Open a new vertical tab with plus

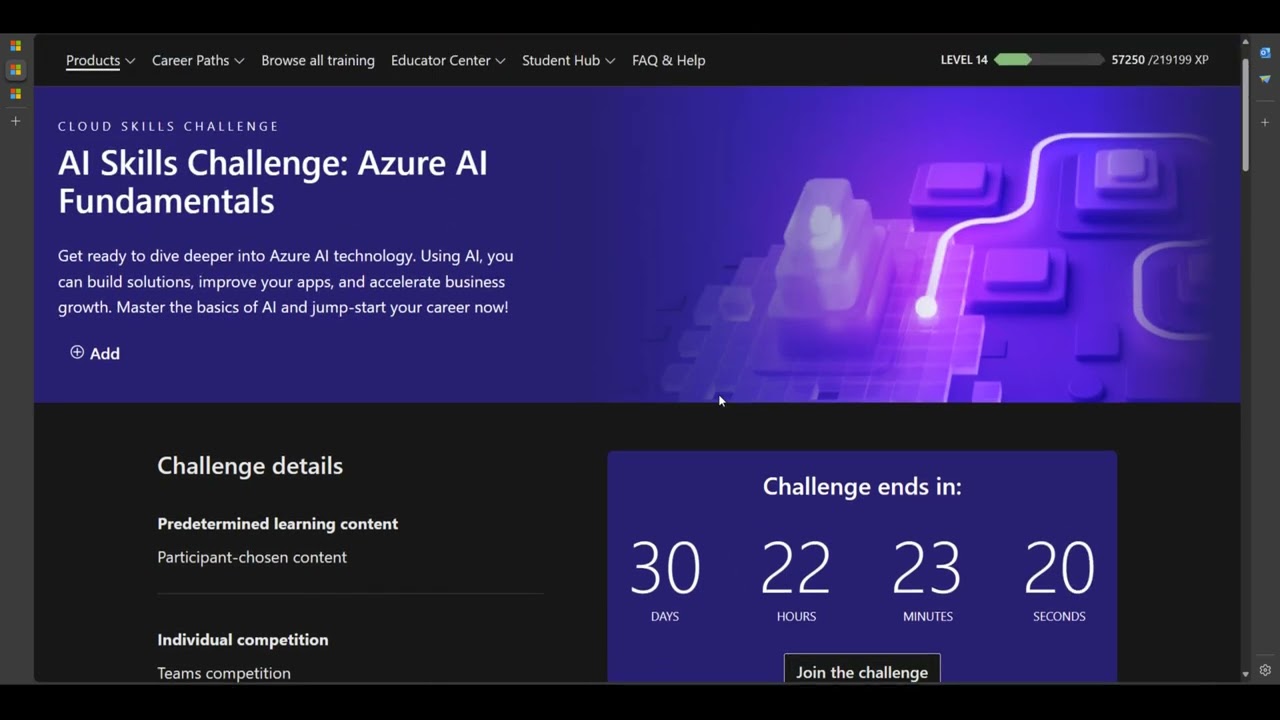pyautogui.click(x=15, y=121)
